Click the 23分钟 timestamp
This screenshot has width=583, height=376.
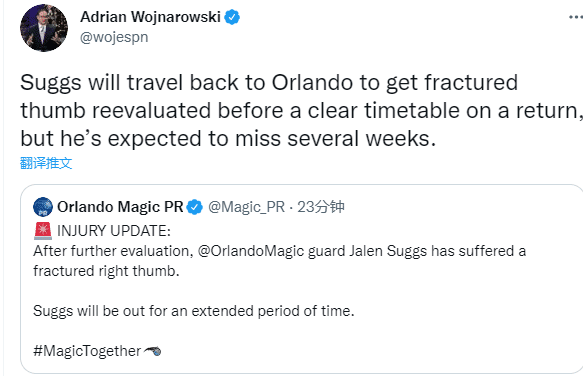click(321, 207)
